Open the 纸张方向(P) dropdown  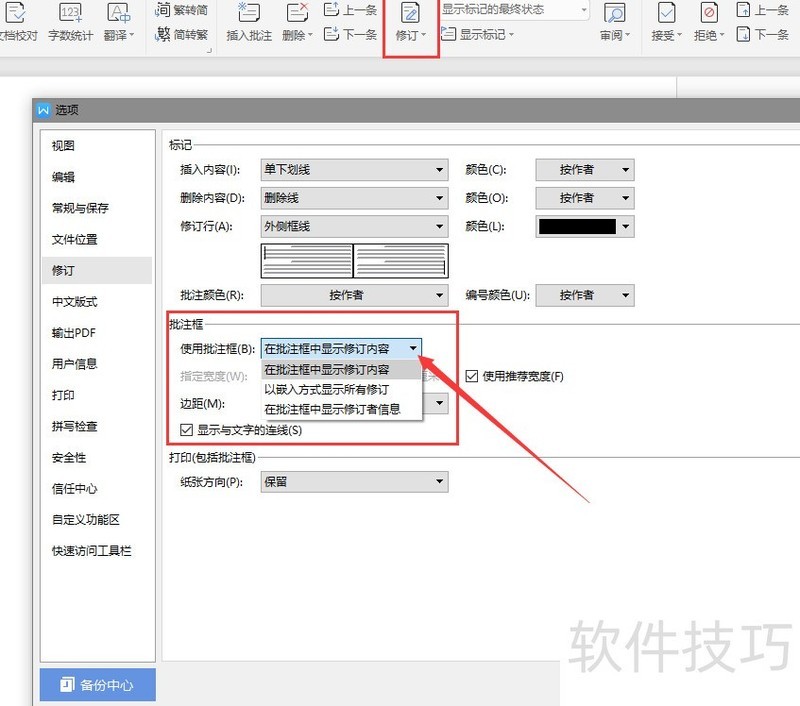coord(440,482)
